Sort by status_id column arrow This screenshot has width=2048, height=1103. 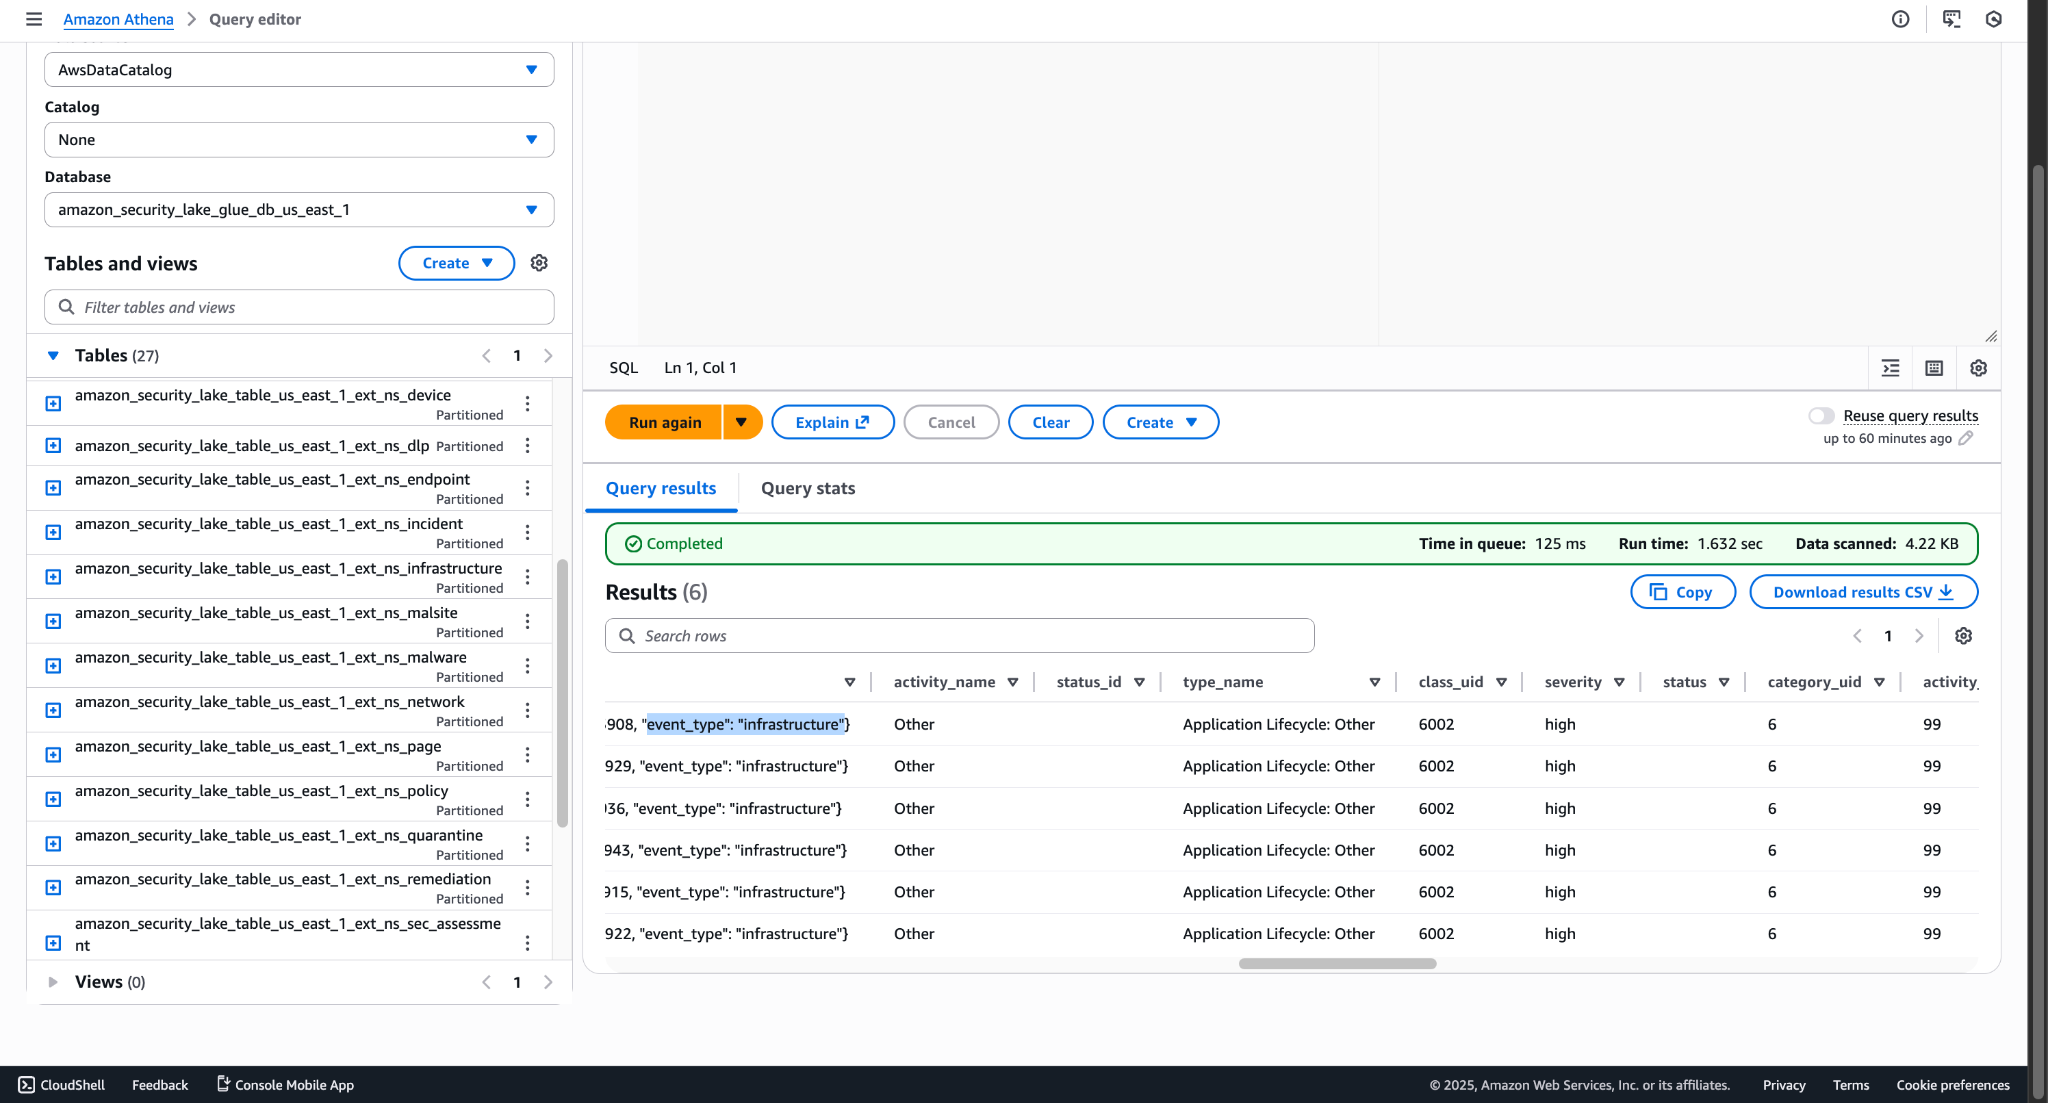[1139, 682]
